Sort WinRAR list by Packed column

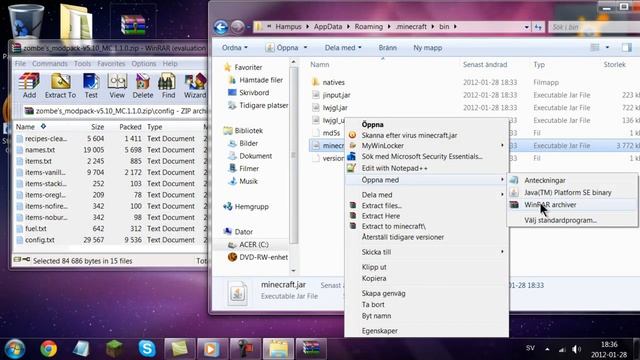(x=130, y=127)
